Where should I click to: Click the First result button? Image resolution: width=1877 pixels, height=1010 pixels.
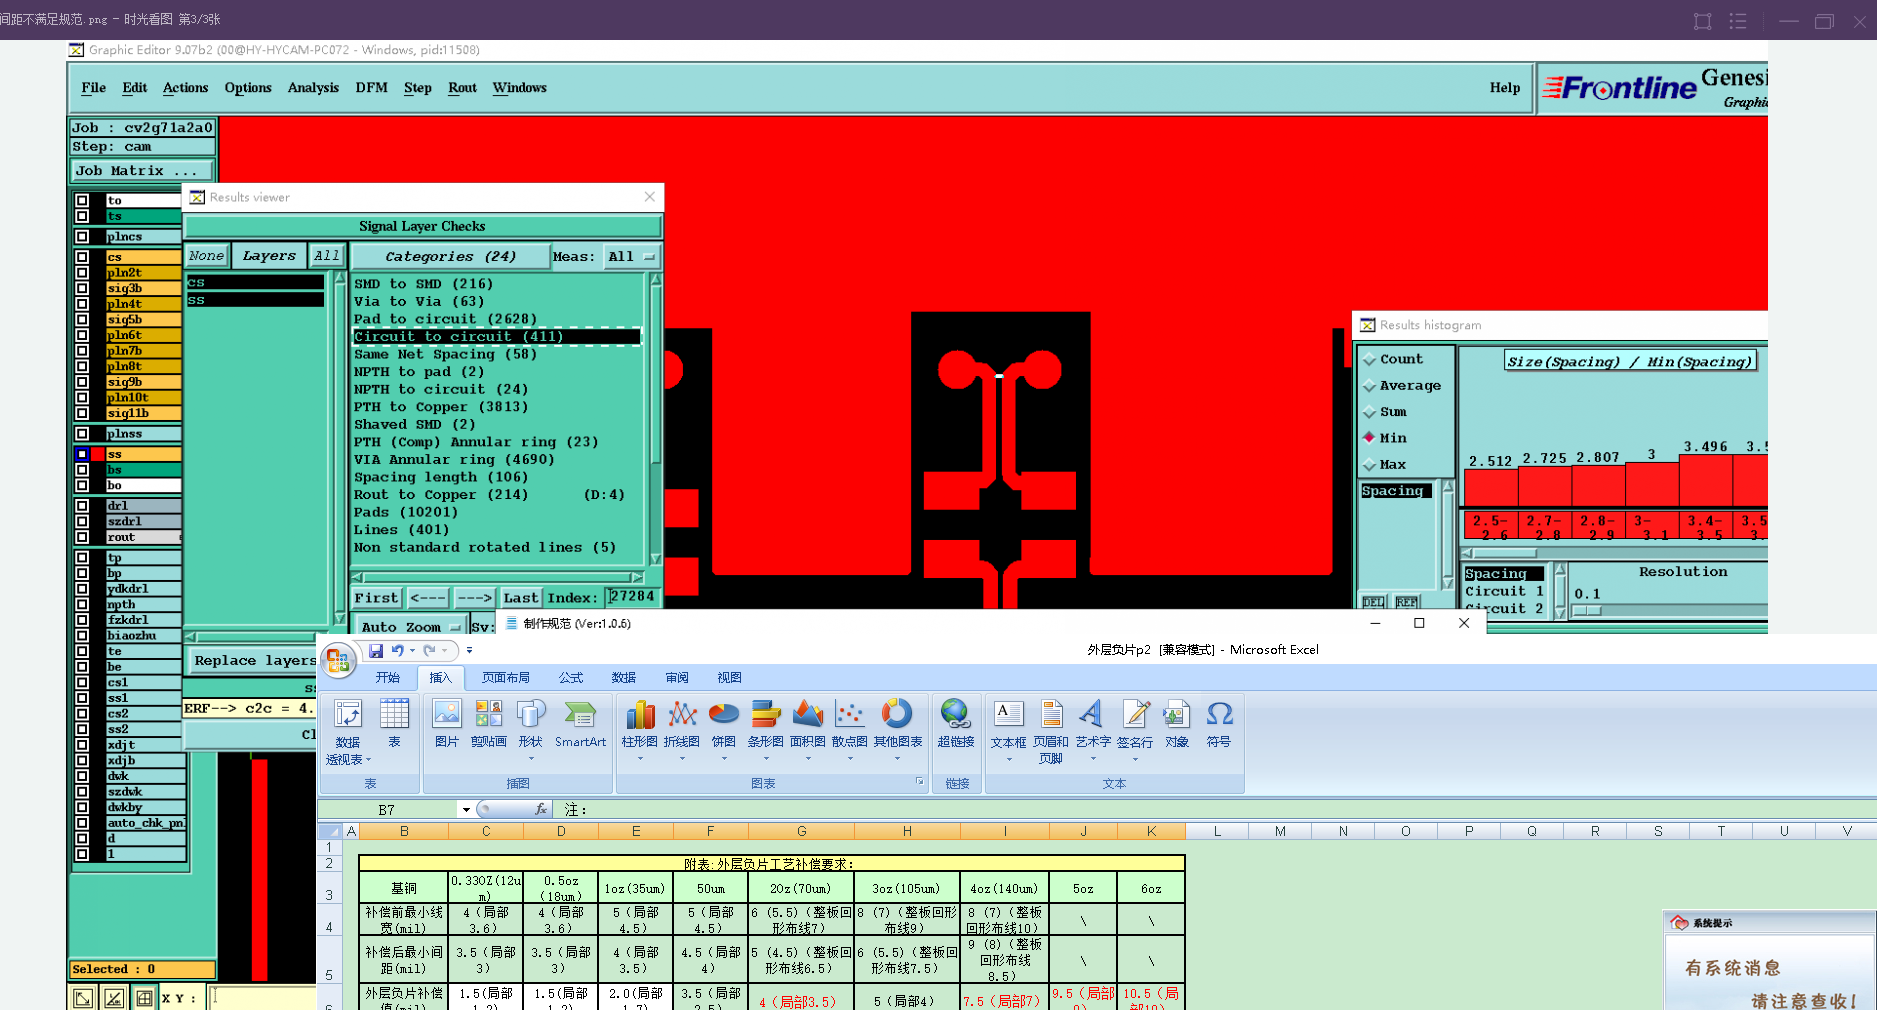(x=376, y=598)
